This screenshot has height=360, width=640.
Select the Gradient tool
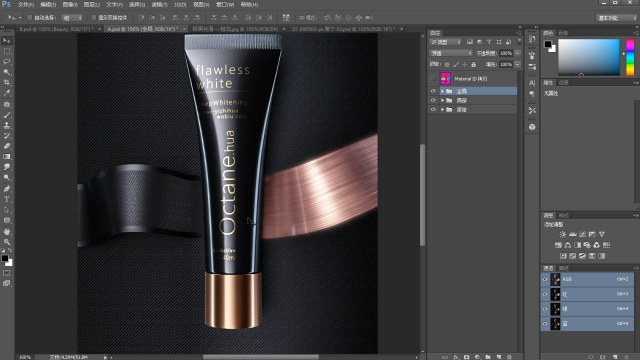(7, 157)
